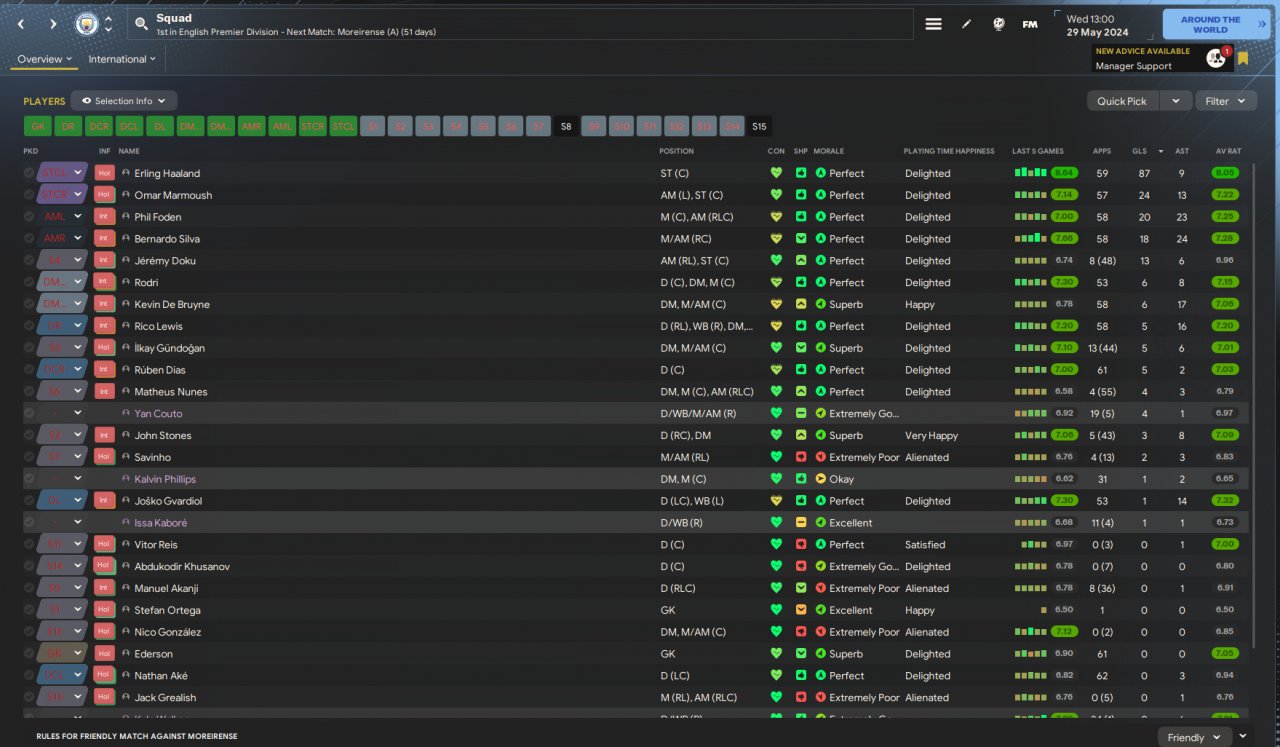
Task: Toggle the pick checkmark for Rodri
Action: pos(29,283)
